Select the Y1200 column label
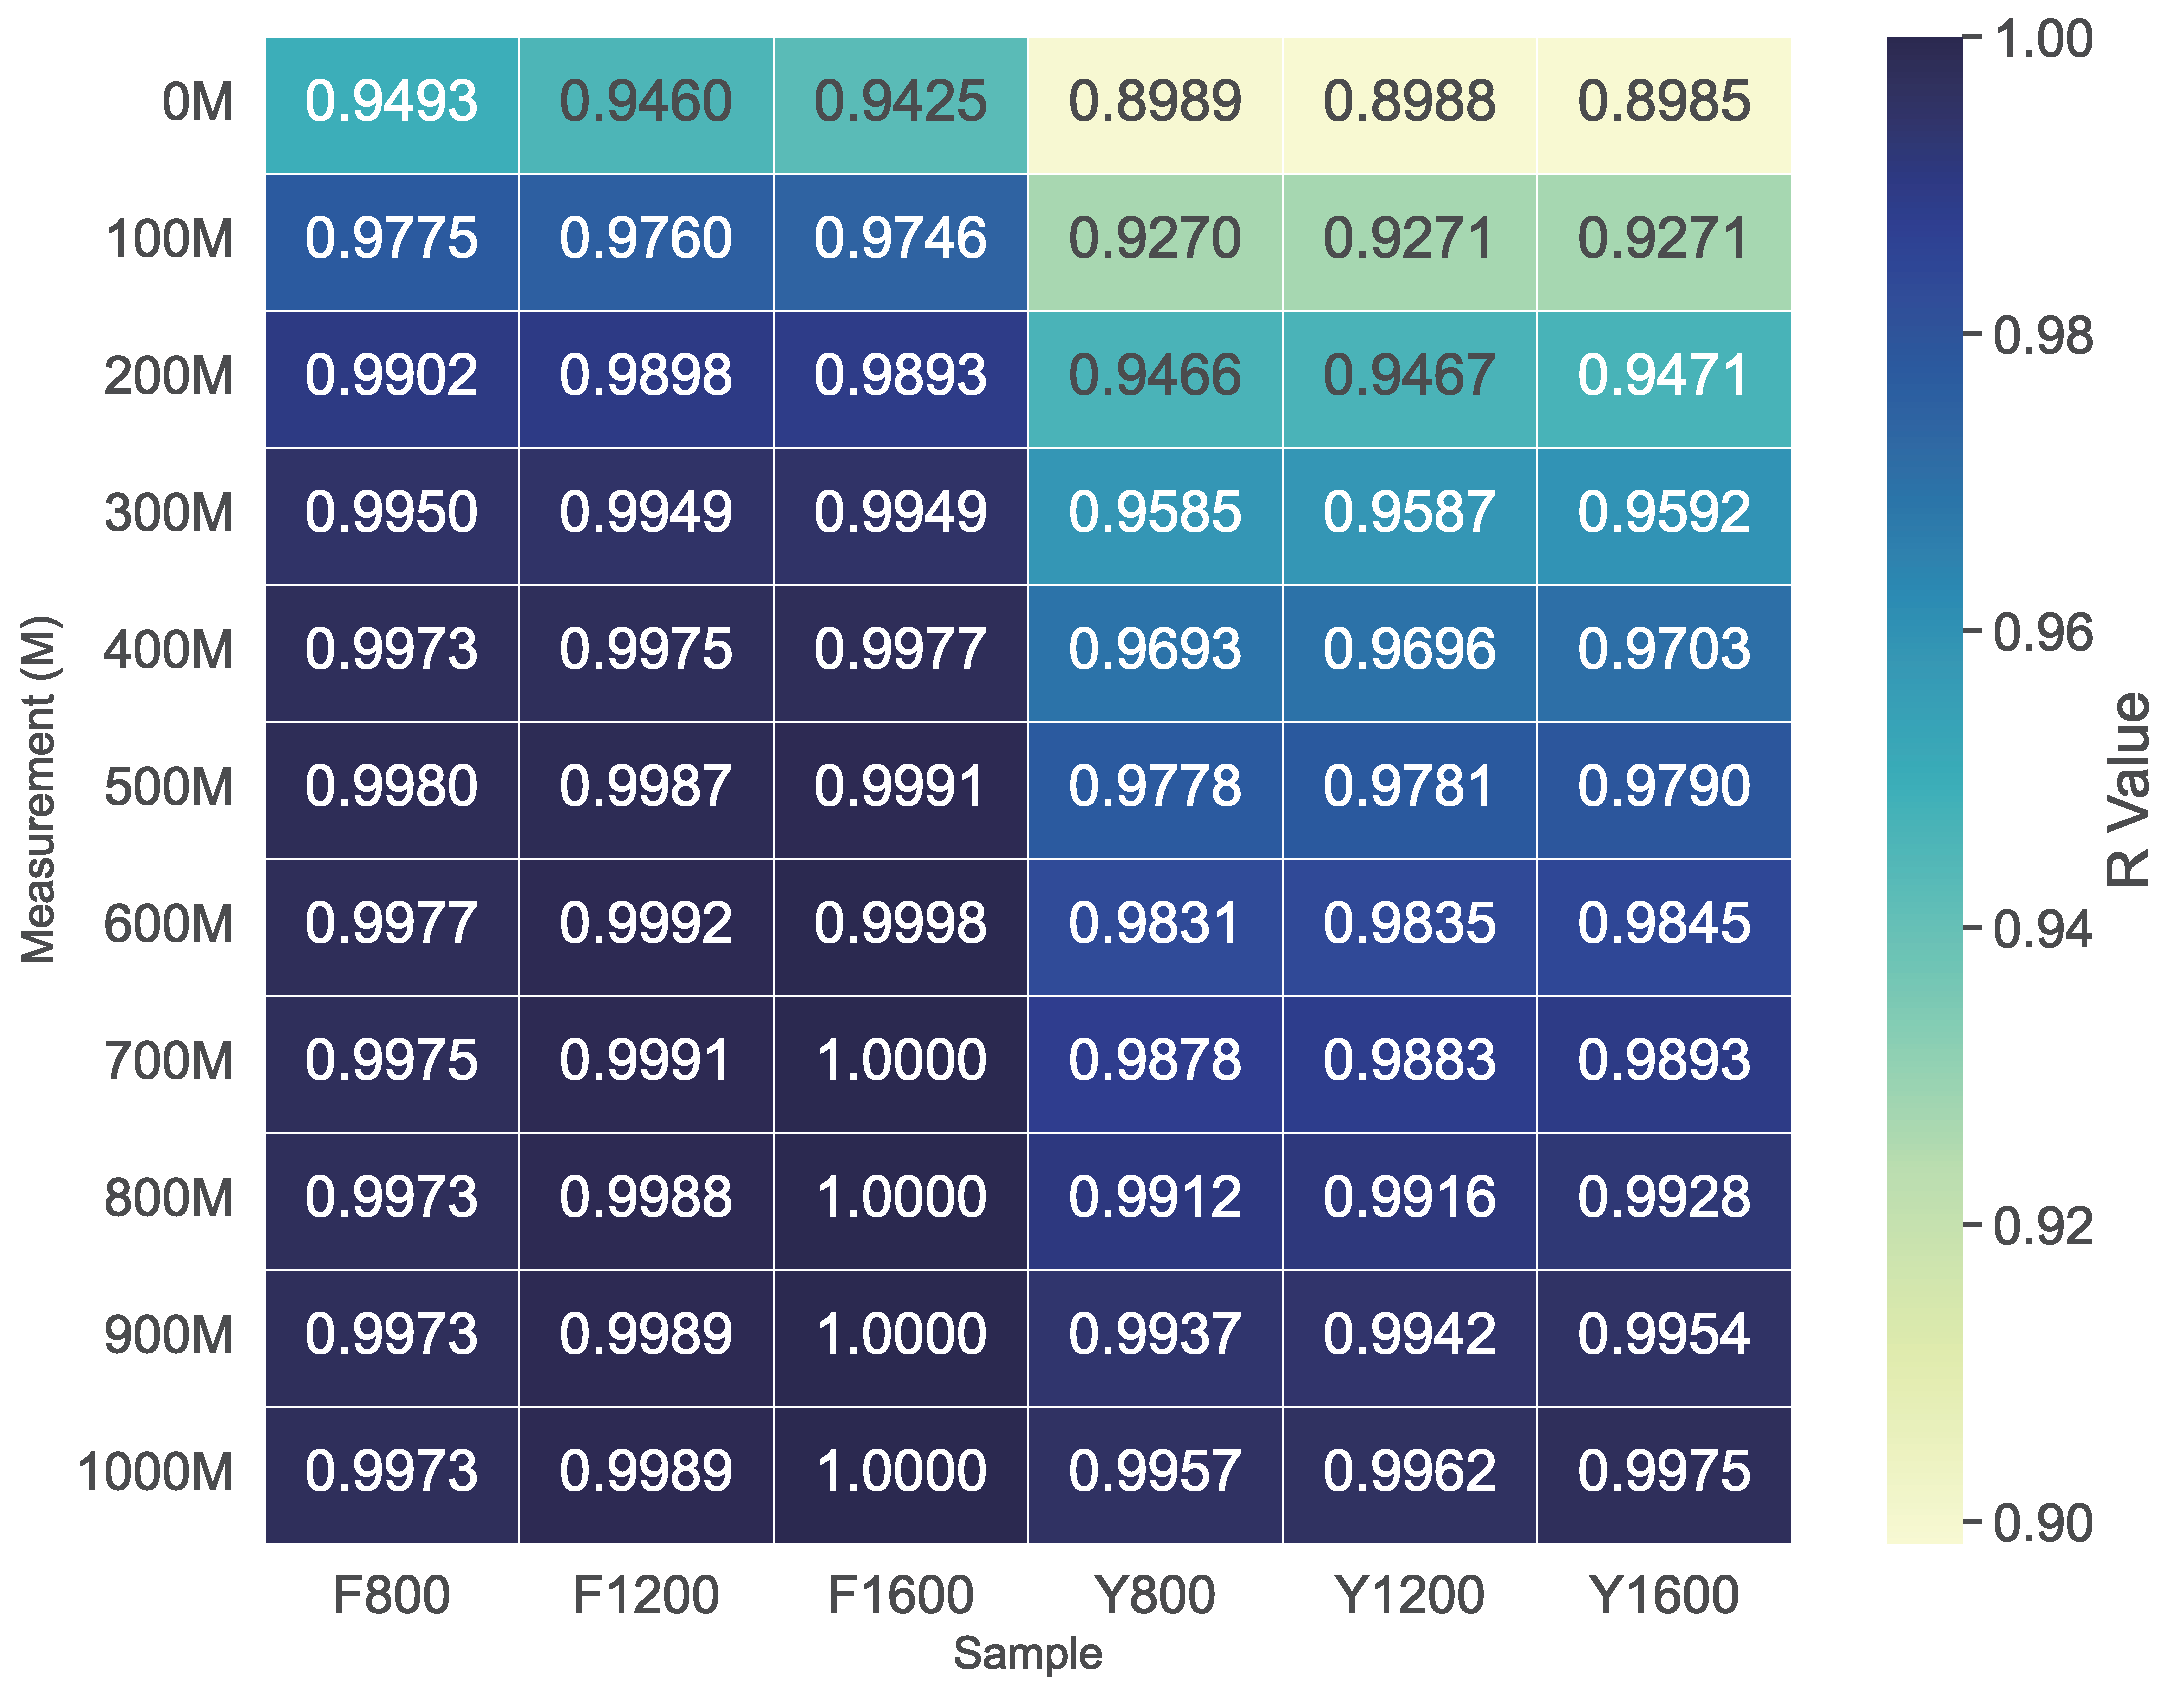 click(1409, 1595)
